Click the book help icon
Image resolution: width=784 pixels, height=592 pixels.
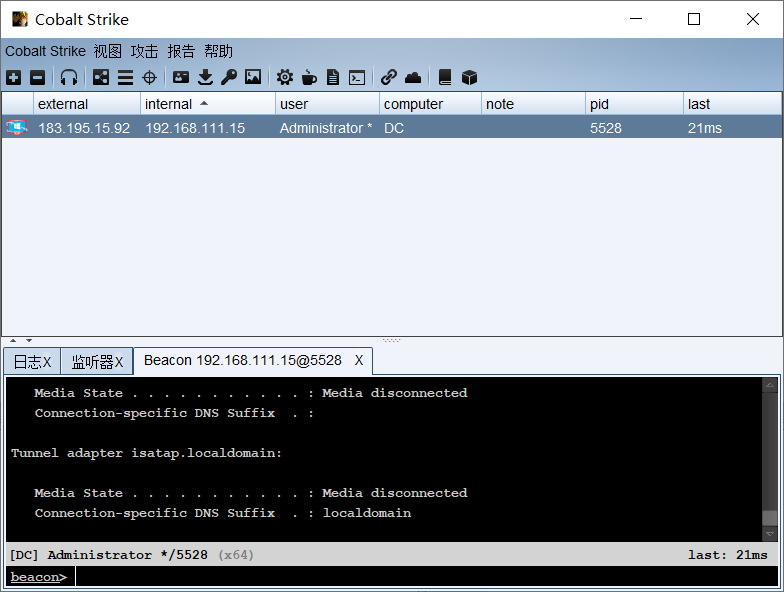coord(445,78)
